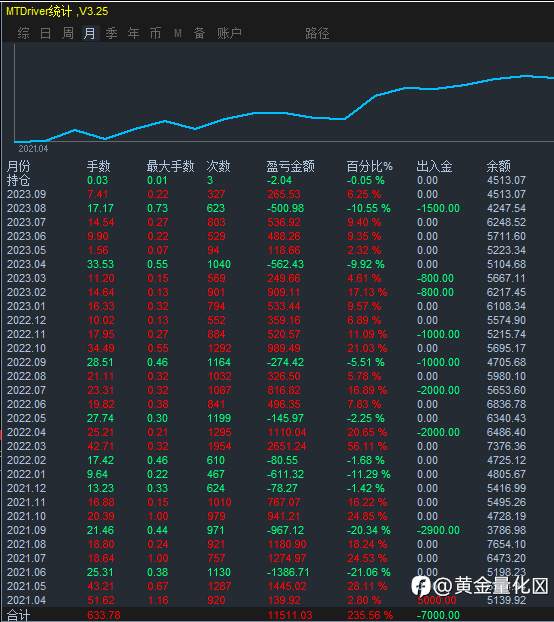This screenshot has width=554, height=622.
Task: Click the 手数 column header
Action: 98,166
